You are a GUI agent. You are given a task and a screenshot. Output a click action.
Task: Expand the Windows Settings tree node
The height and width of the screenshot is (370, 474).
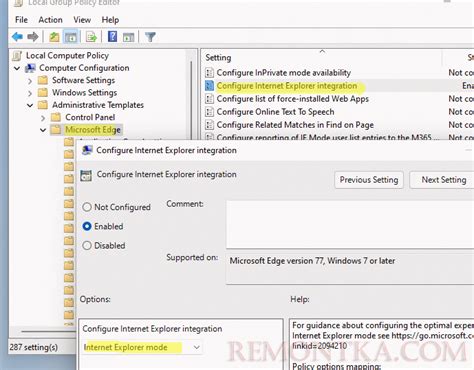pyautogui.click(x=30, y=93)
